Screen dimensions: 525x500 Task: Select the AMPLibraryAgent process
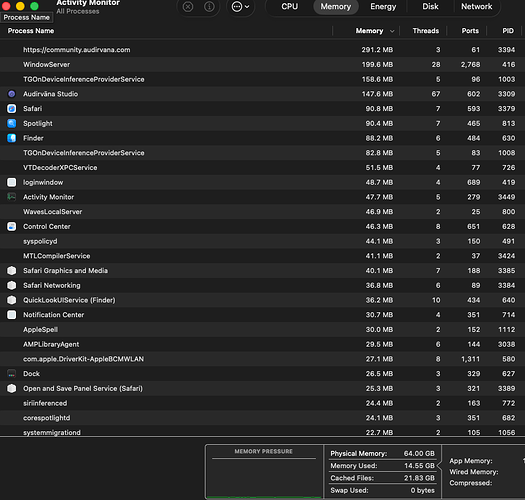click(262, 344)
